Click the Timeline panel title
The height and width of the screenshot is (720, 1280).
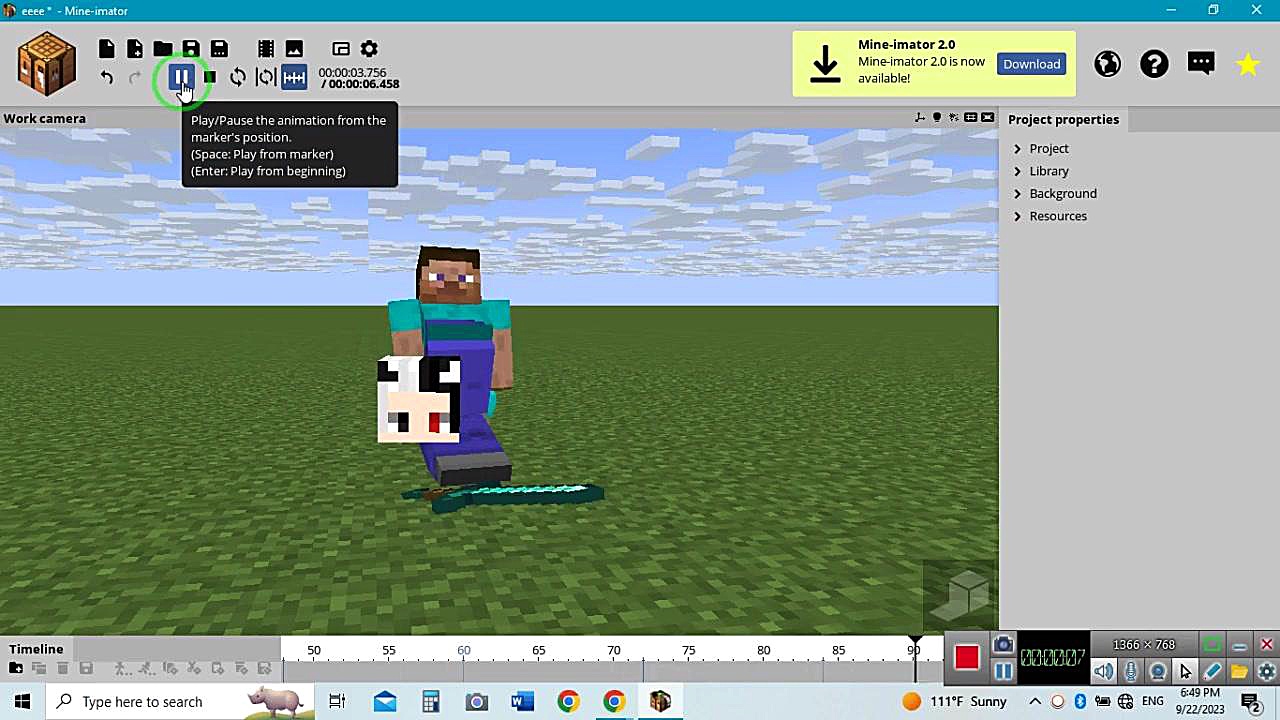pos(36,649)
